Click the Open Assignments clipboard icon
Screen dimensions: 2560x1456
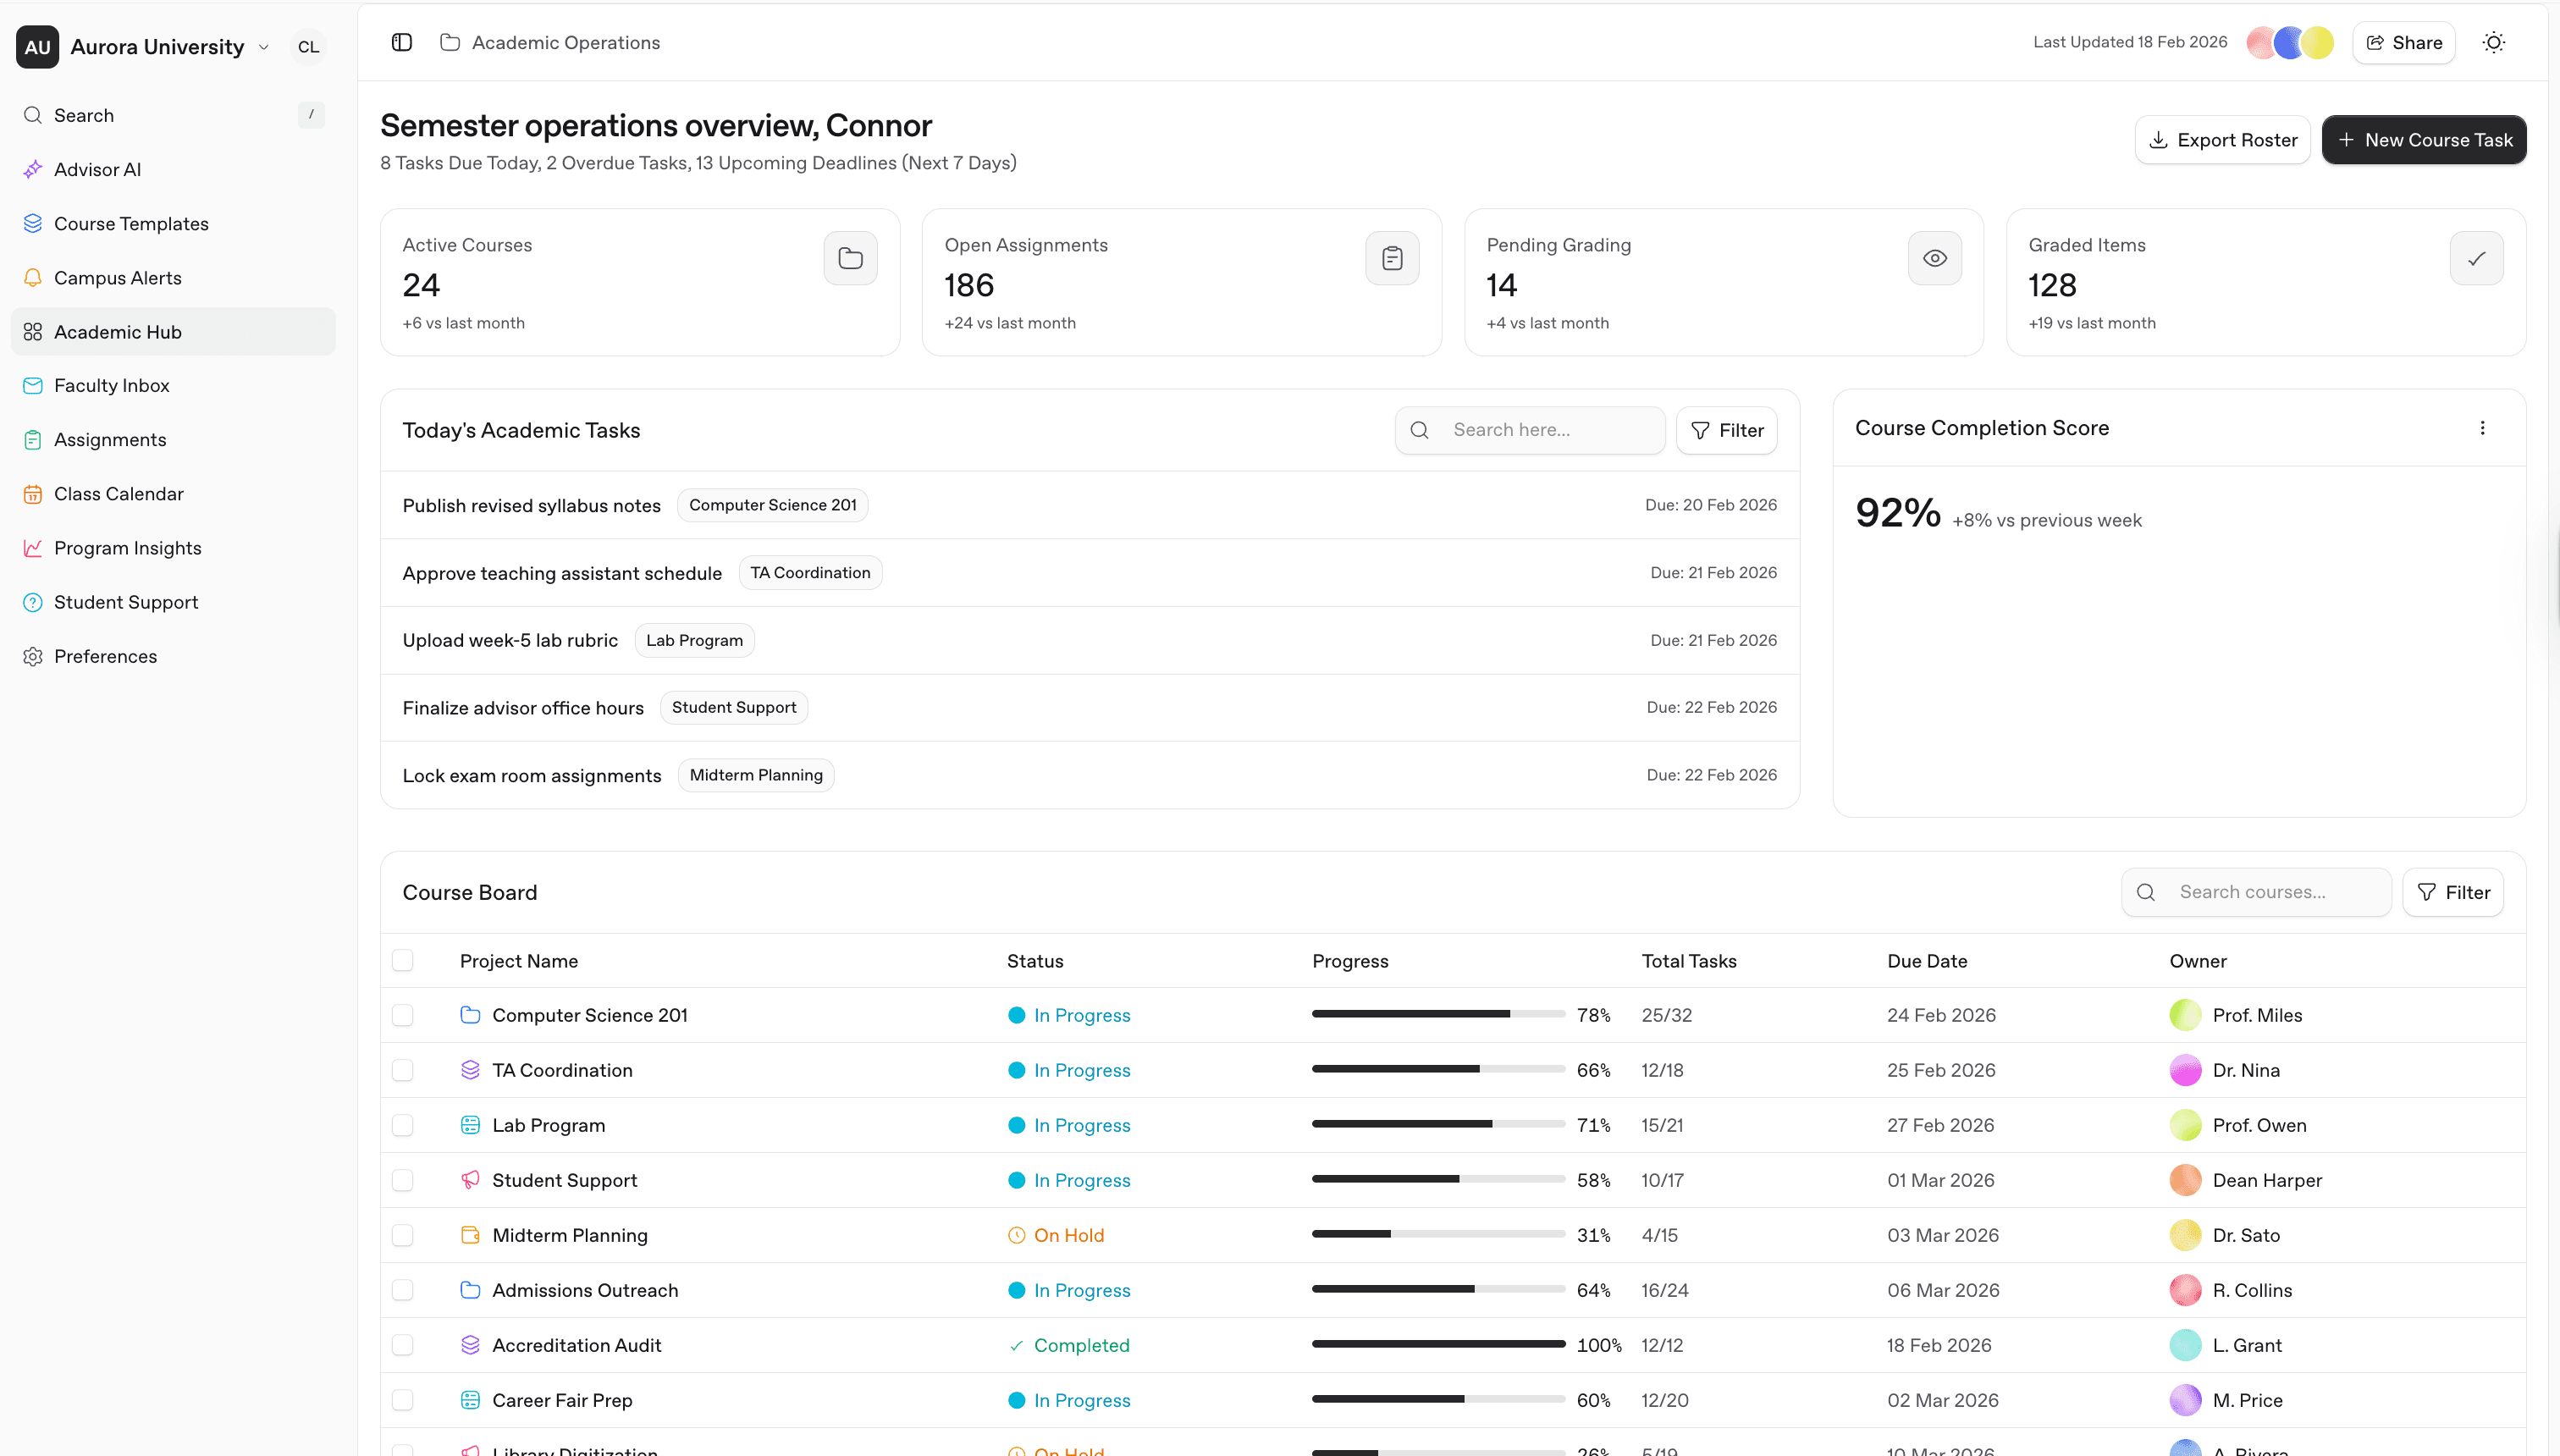pyautogui.click(x=1392, y=258)
